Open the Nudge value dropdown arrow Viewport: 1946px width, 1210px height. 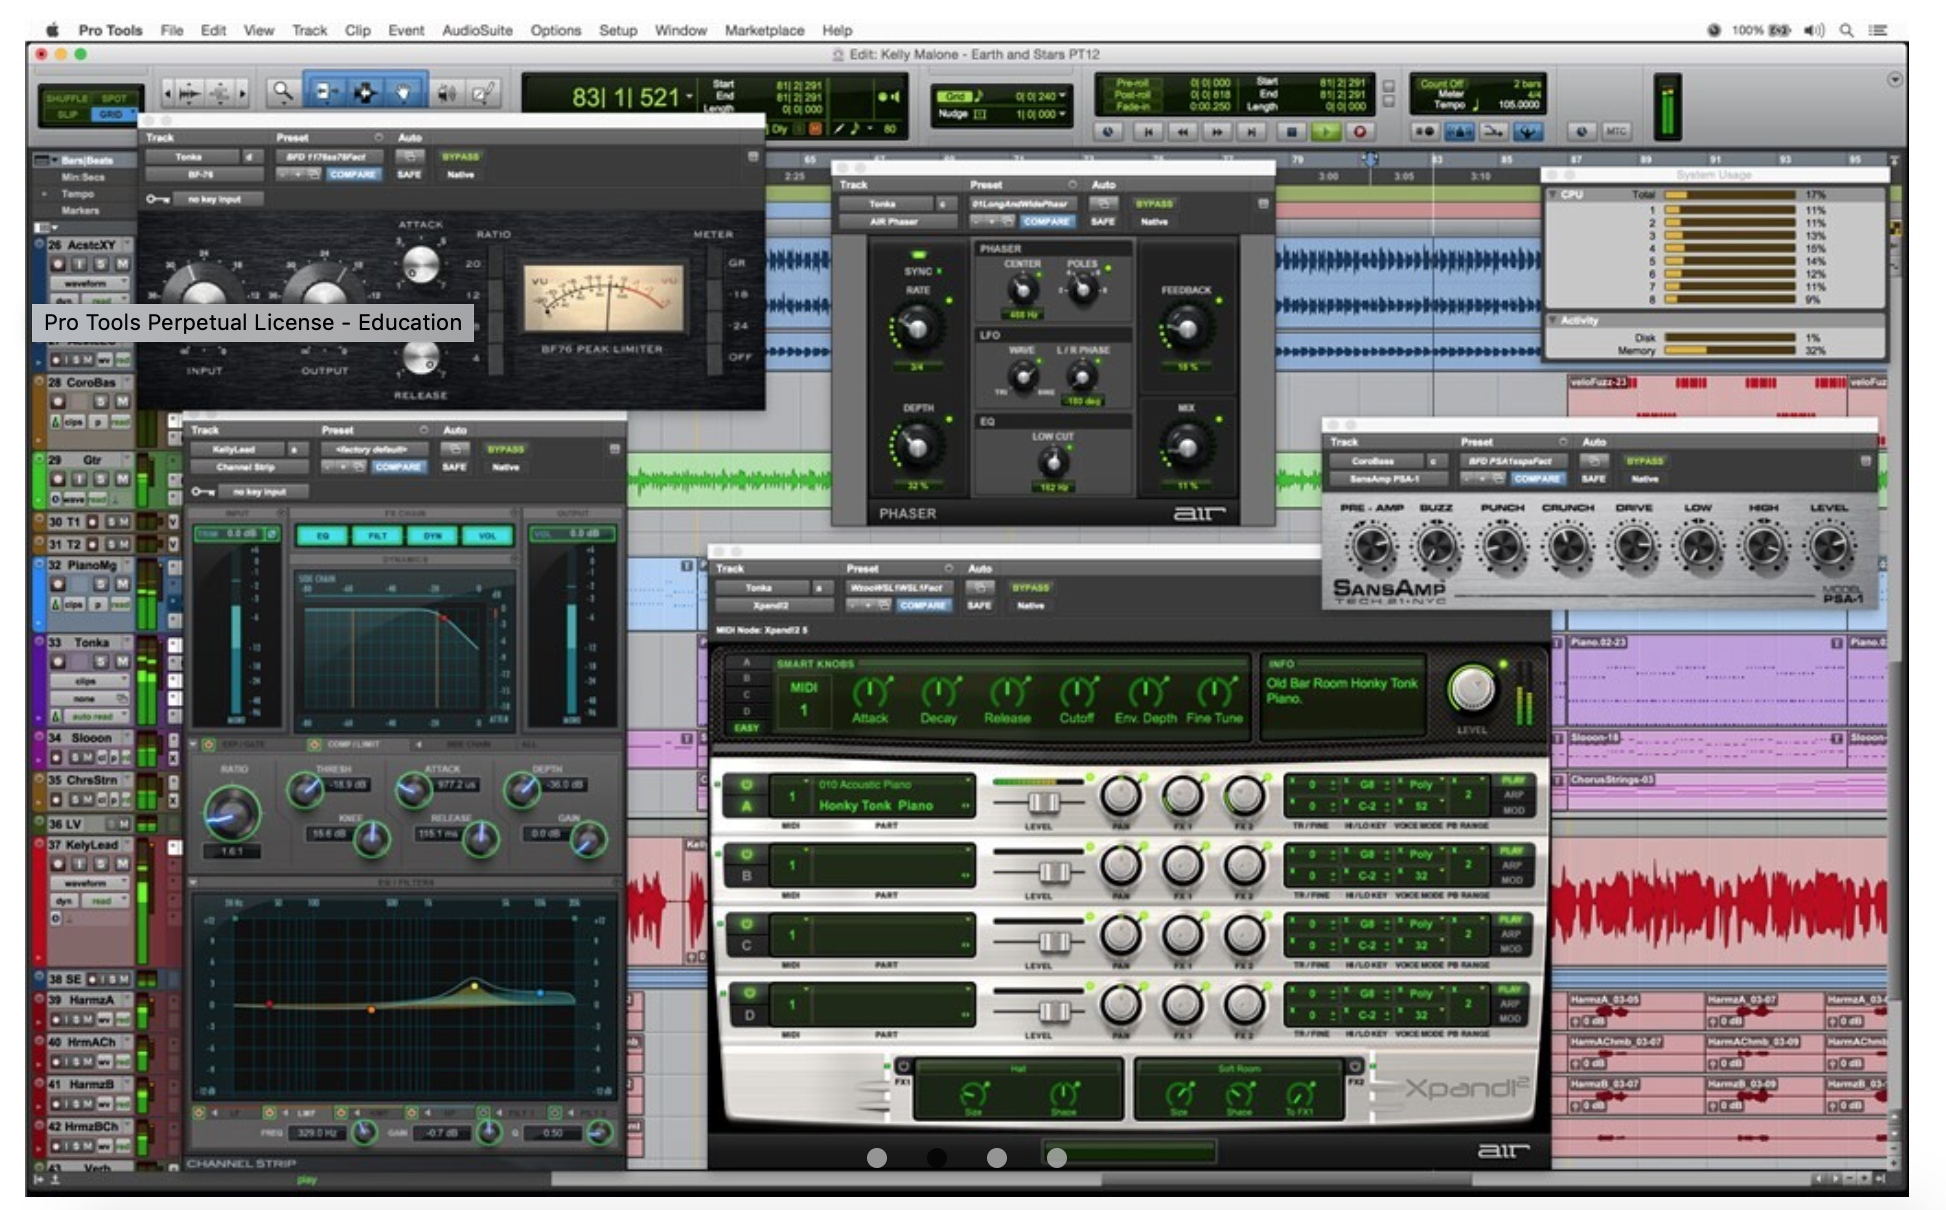[1062, 114]
